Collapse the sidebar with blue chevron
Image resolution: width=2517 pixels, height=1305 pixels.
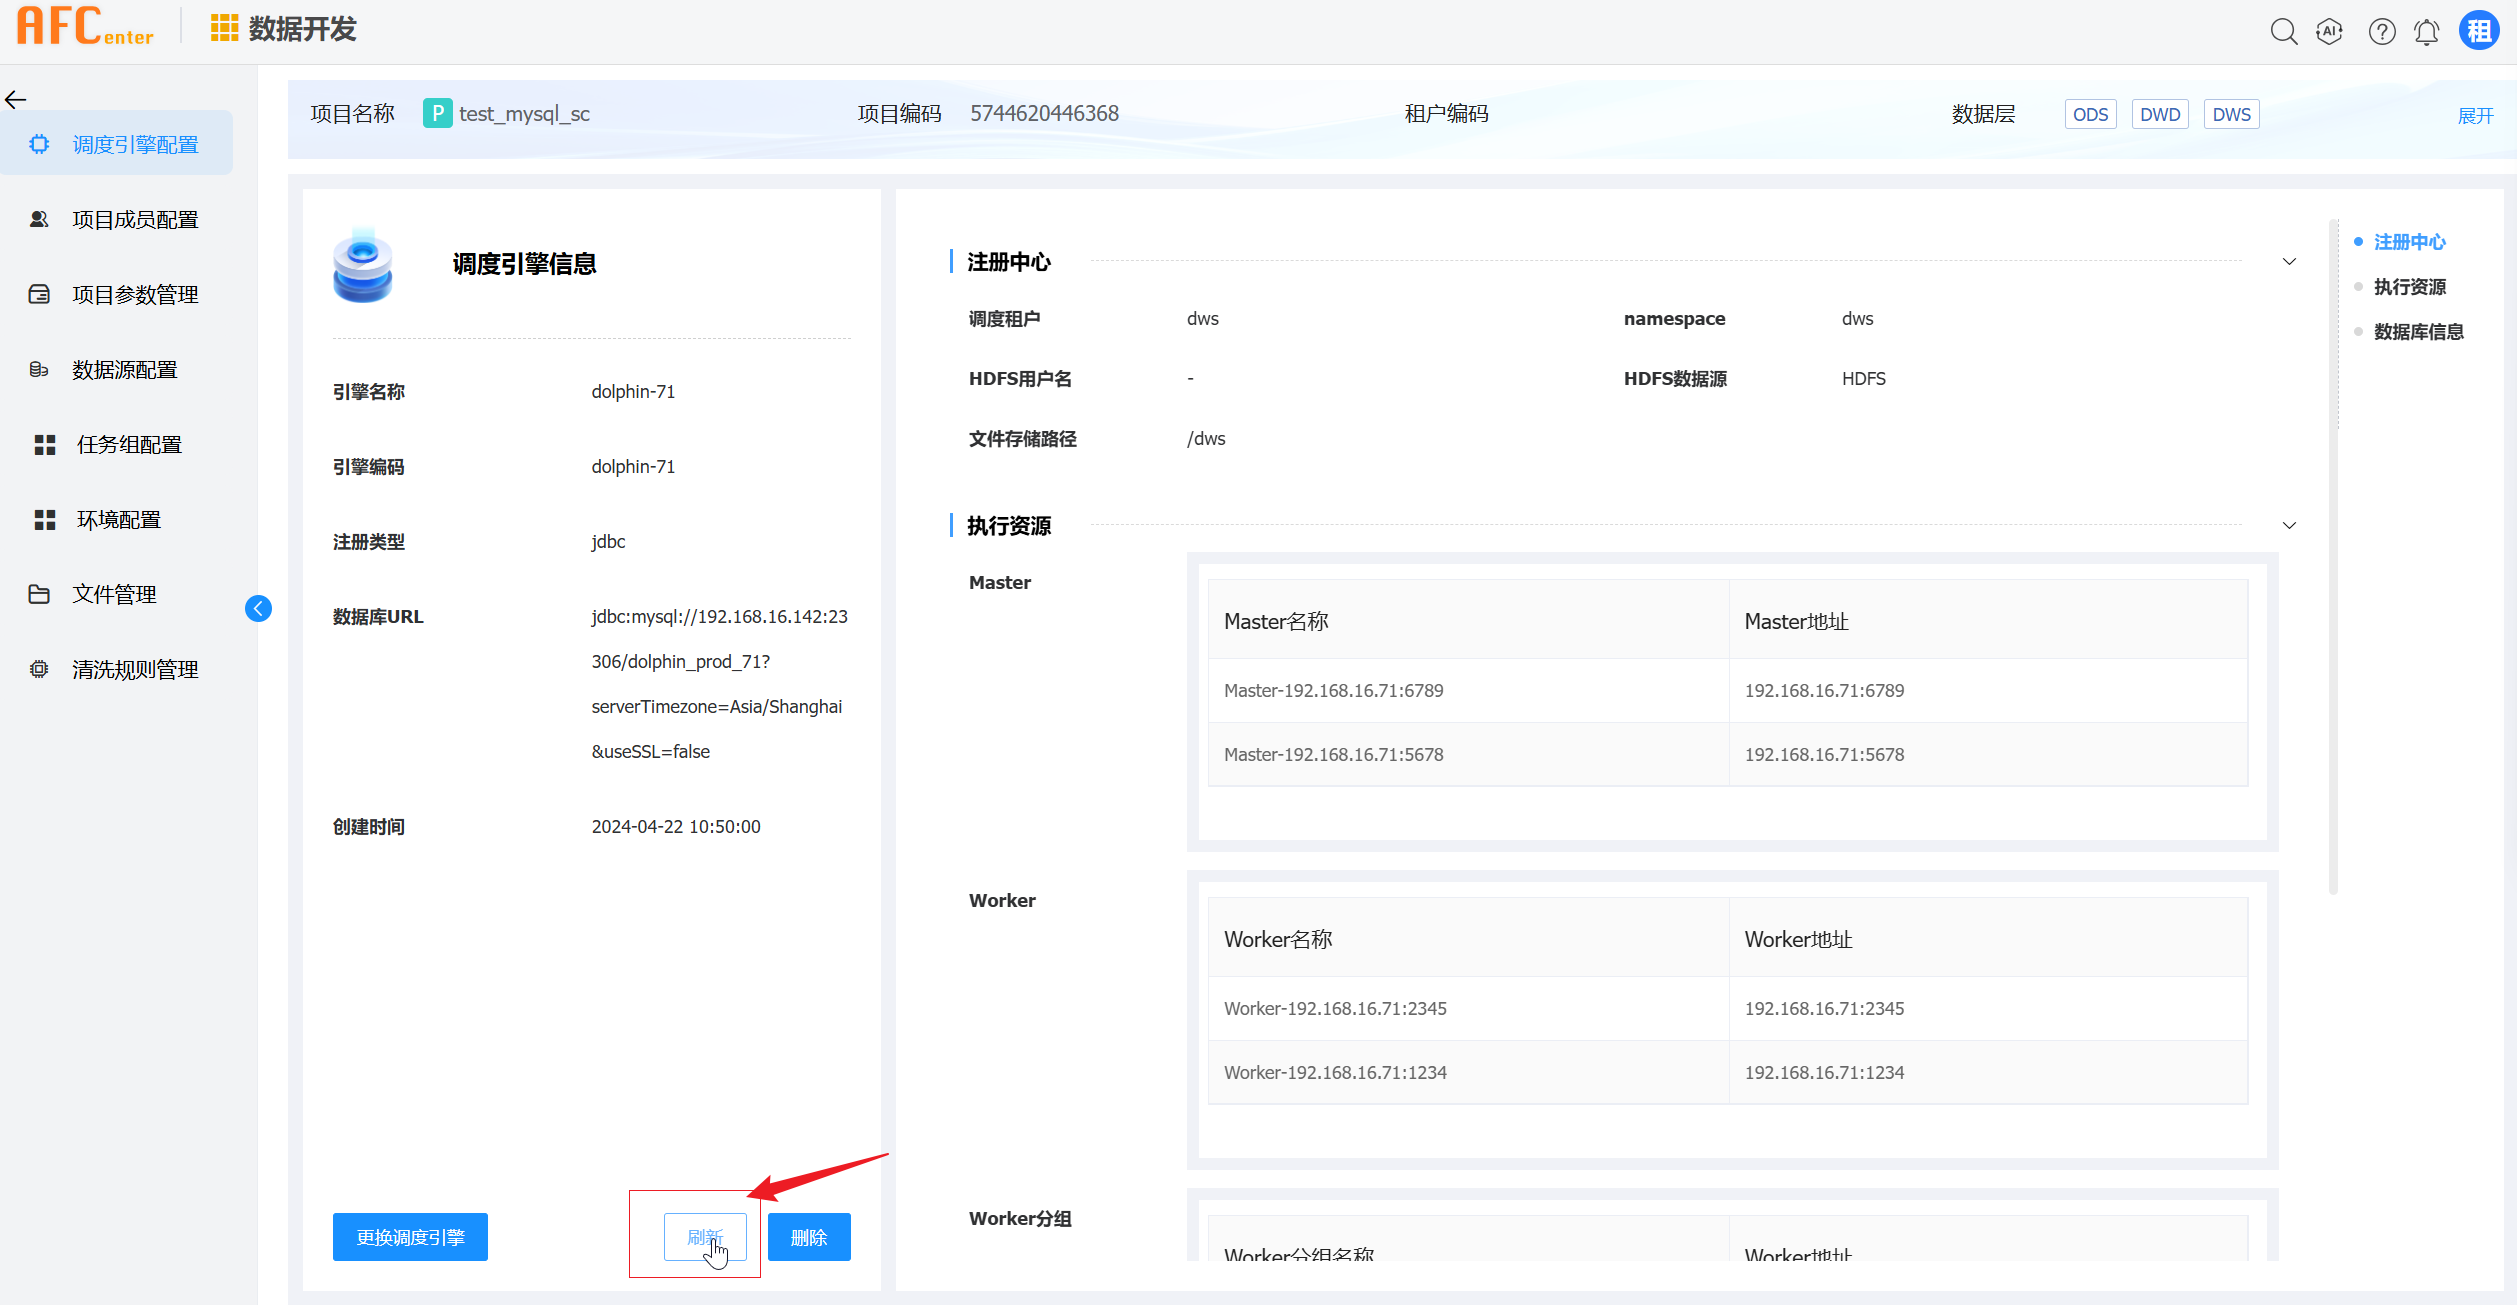[x=258, y=608]
